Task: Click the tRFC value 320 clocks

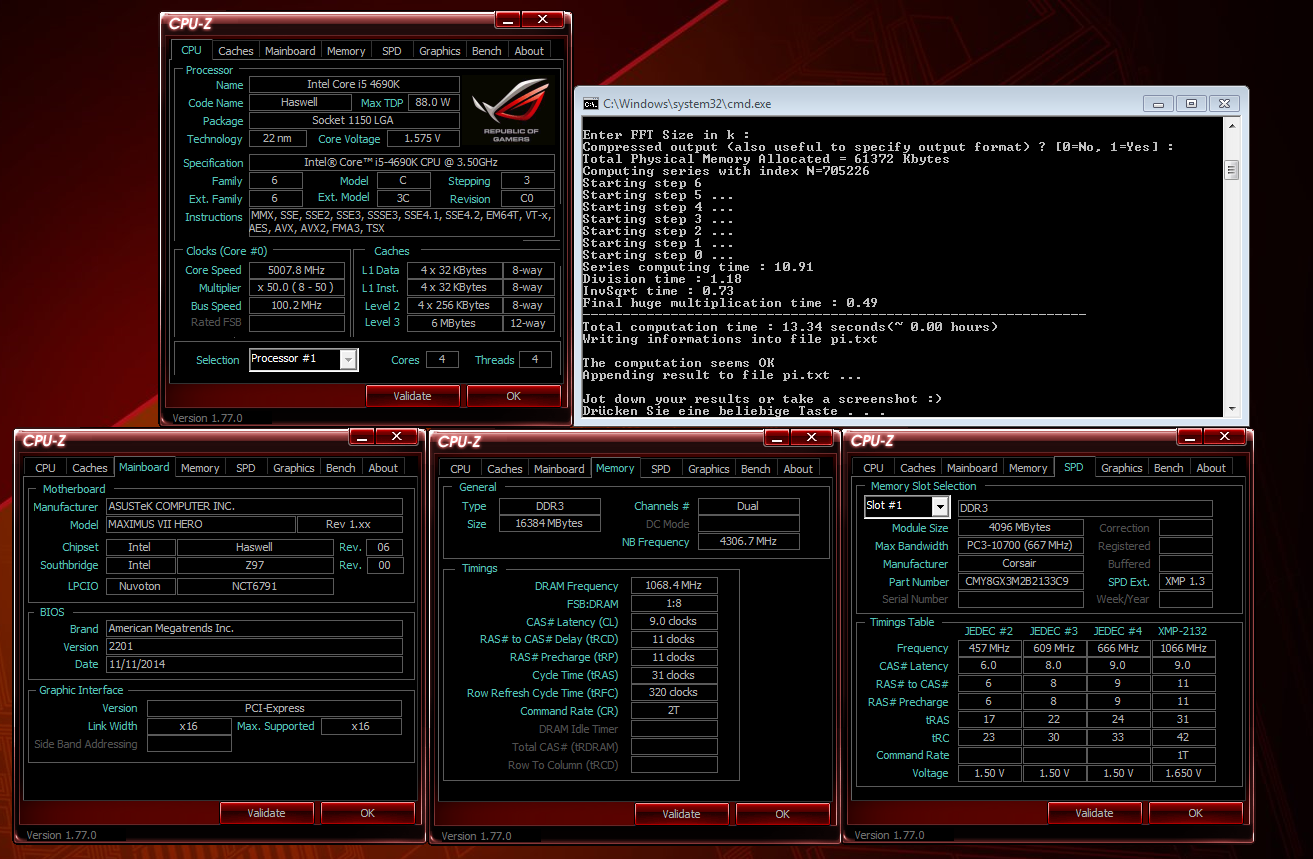Action: 674,693
